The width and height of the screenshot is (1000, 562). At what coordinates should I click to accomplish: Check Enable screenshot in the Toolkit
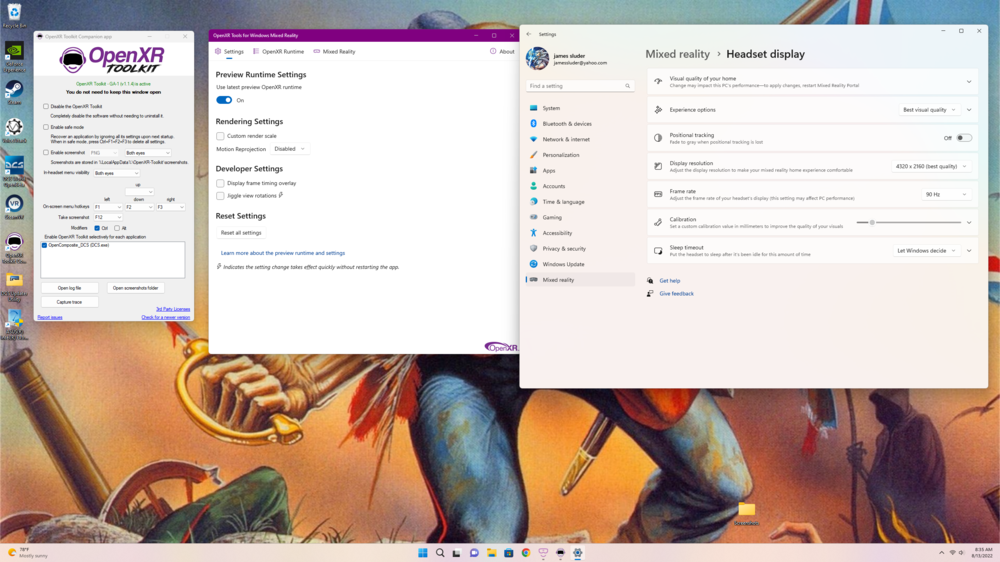46,152
